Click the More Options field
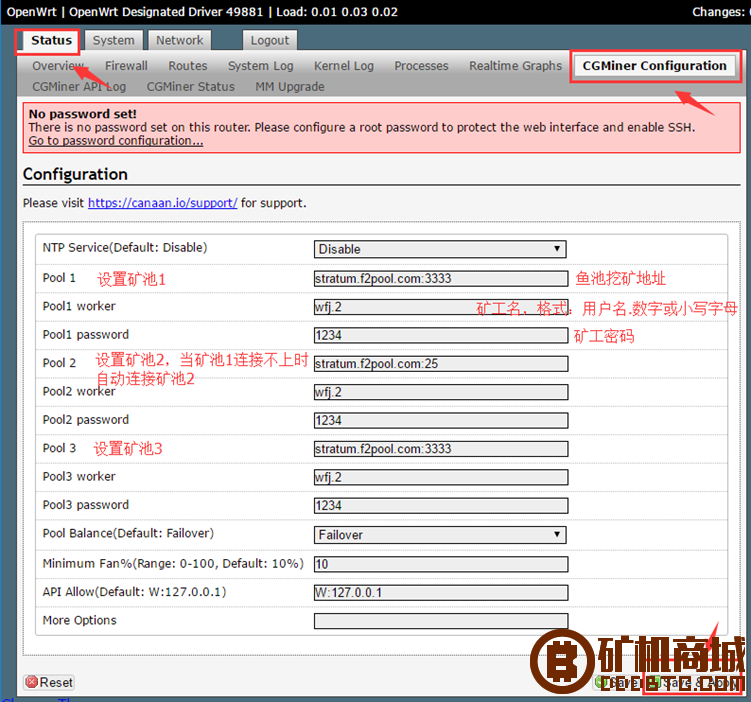Image resolution: width=751 pixels, height=702 pixels. tap(441, 621)
